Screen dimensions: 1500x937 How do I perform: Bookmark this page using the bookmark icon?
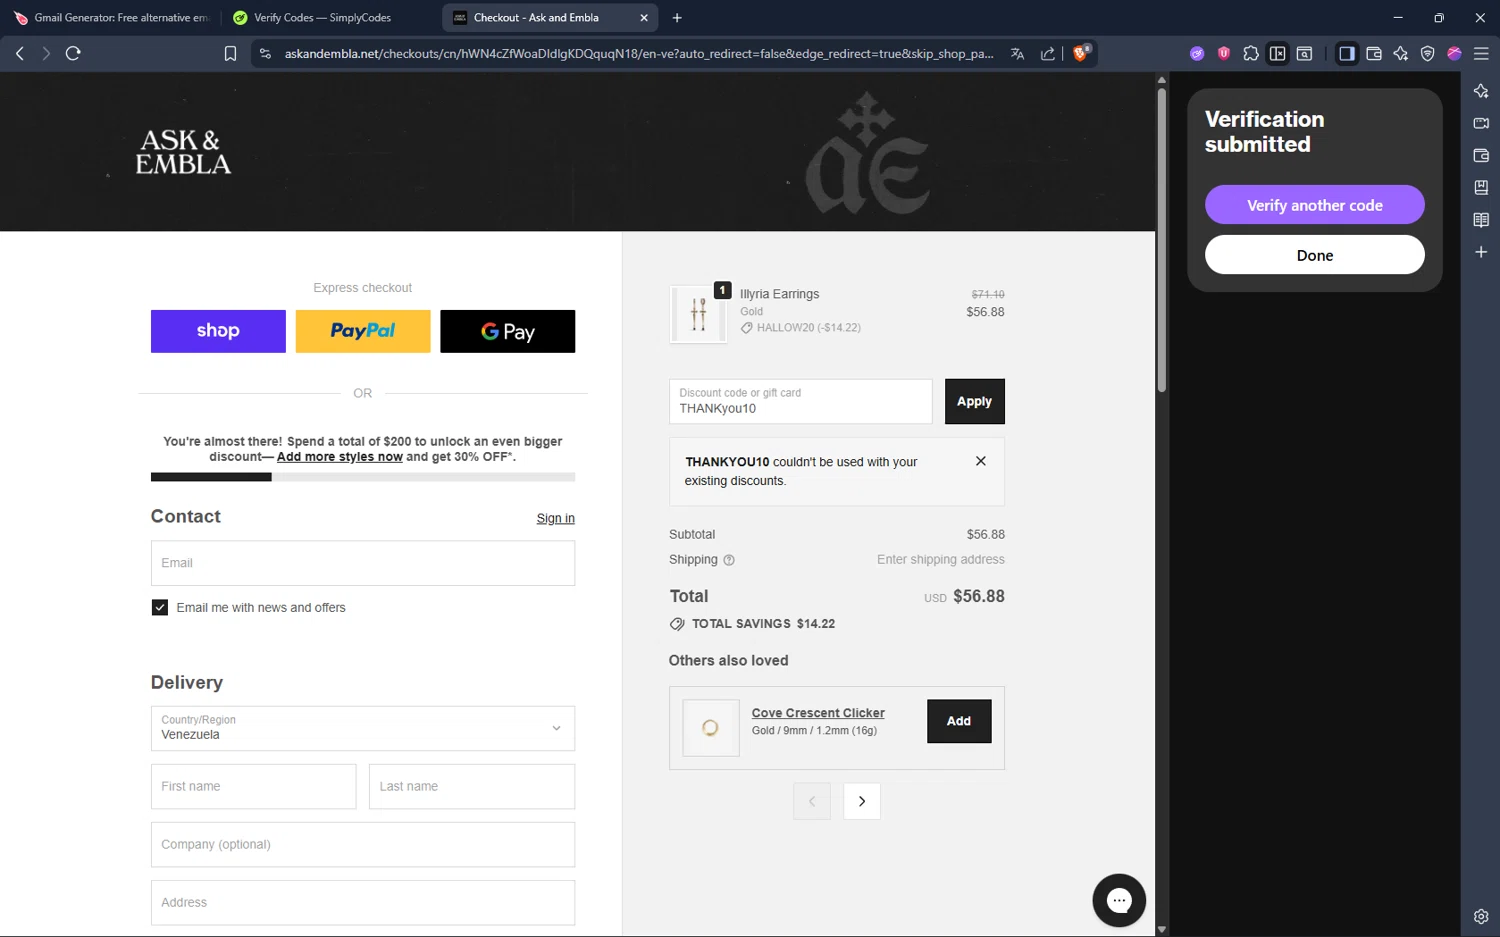(x=230, y=54)
